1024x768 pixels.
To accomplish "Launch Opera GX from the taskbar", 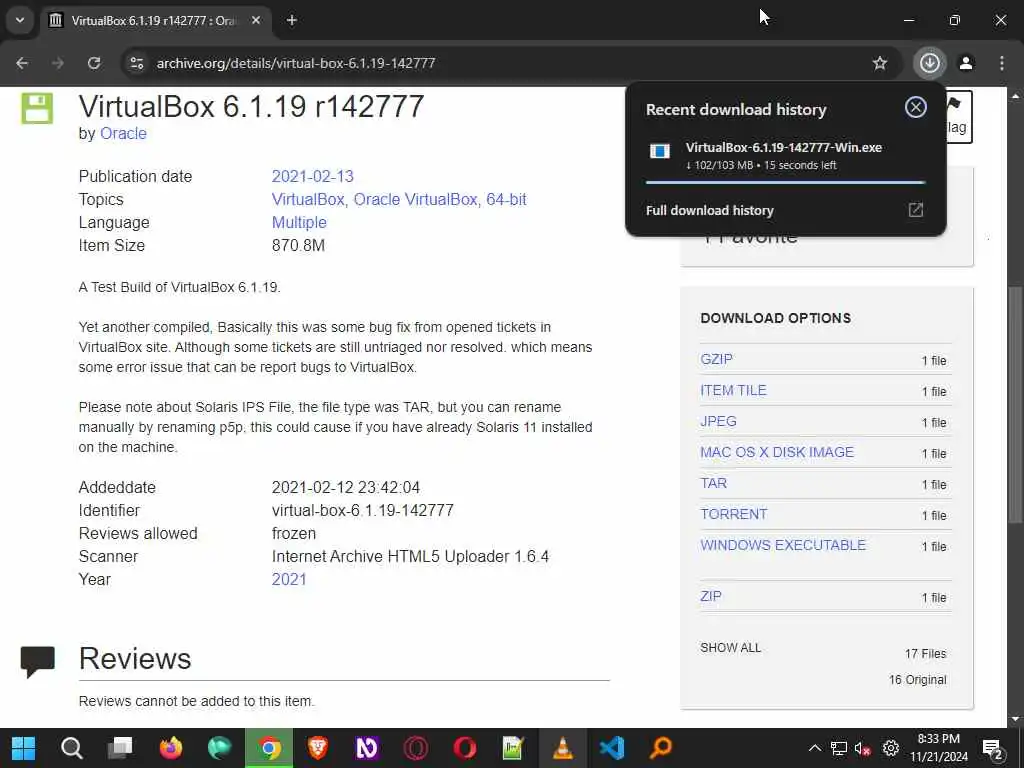I will (415, 748).
